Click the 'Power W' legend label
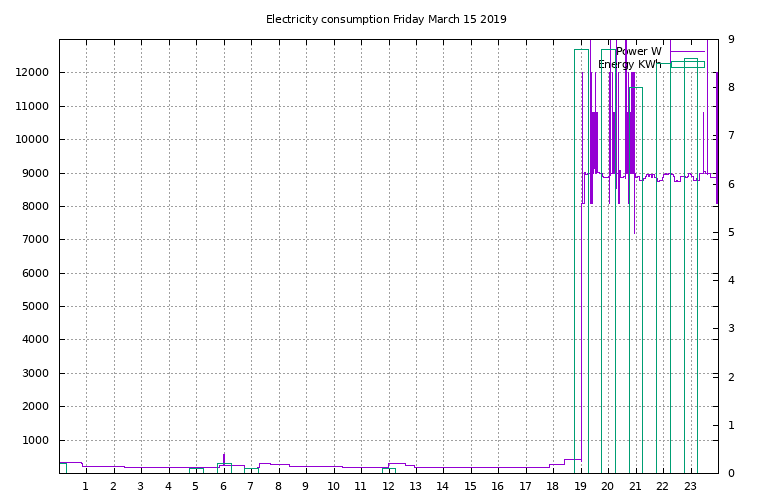The height and width of the screenshot is (500, 768). coord(639,51)
